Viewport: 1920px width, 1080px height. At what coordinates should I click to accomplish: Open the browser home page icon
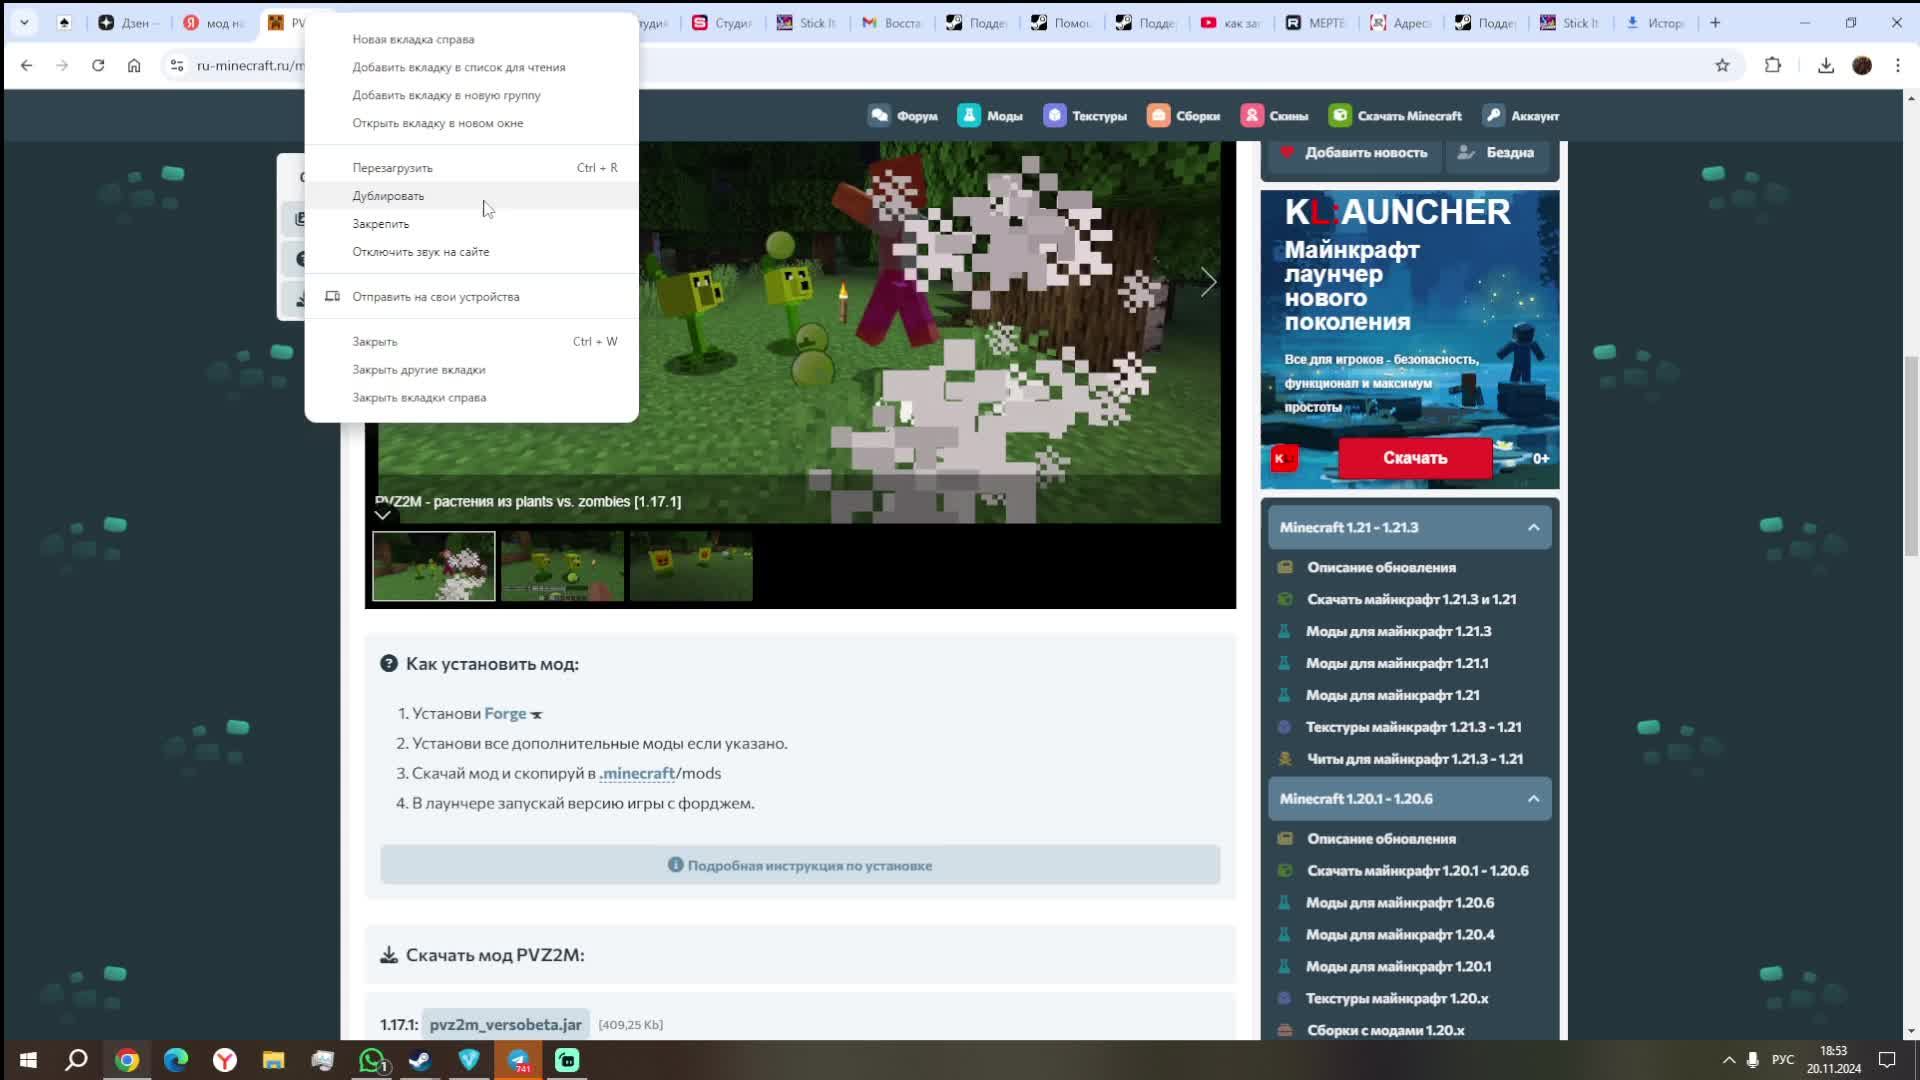(134, 66)
